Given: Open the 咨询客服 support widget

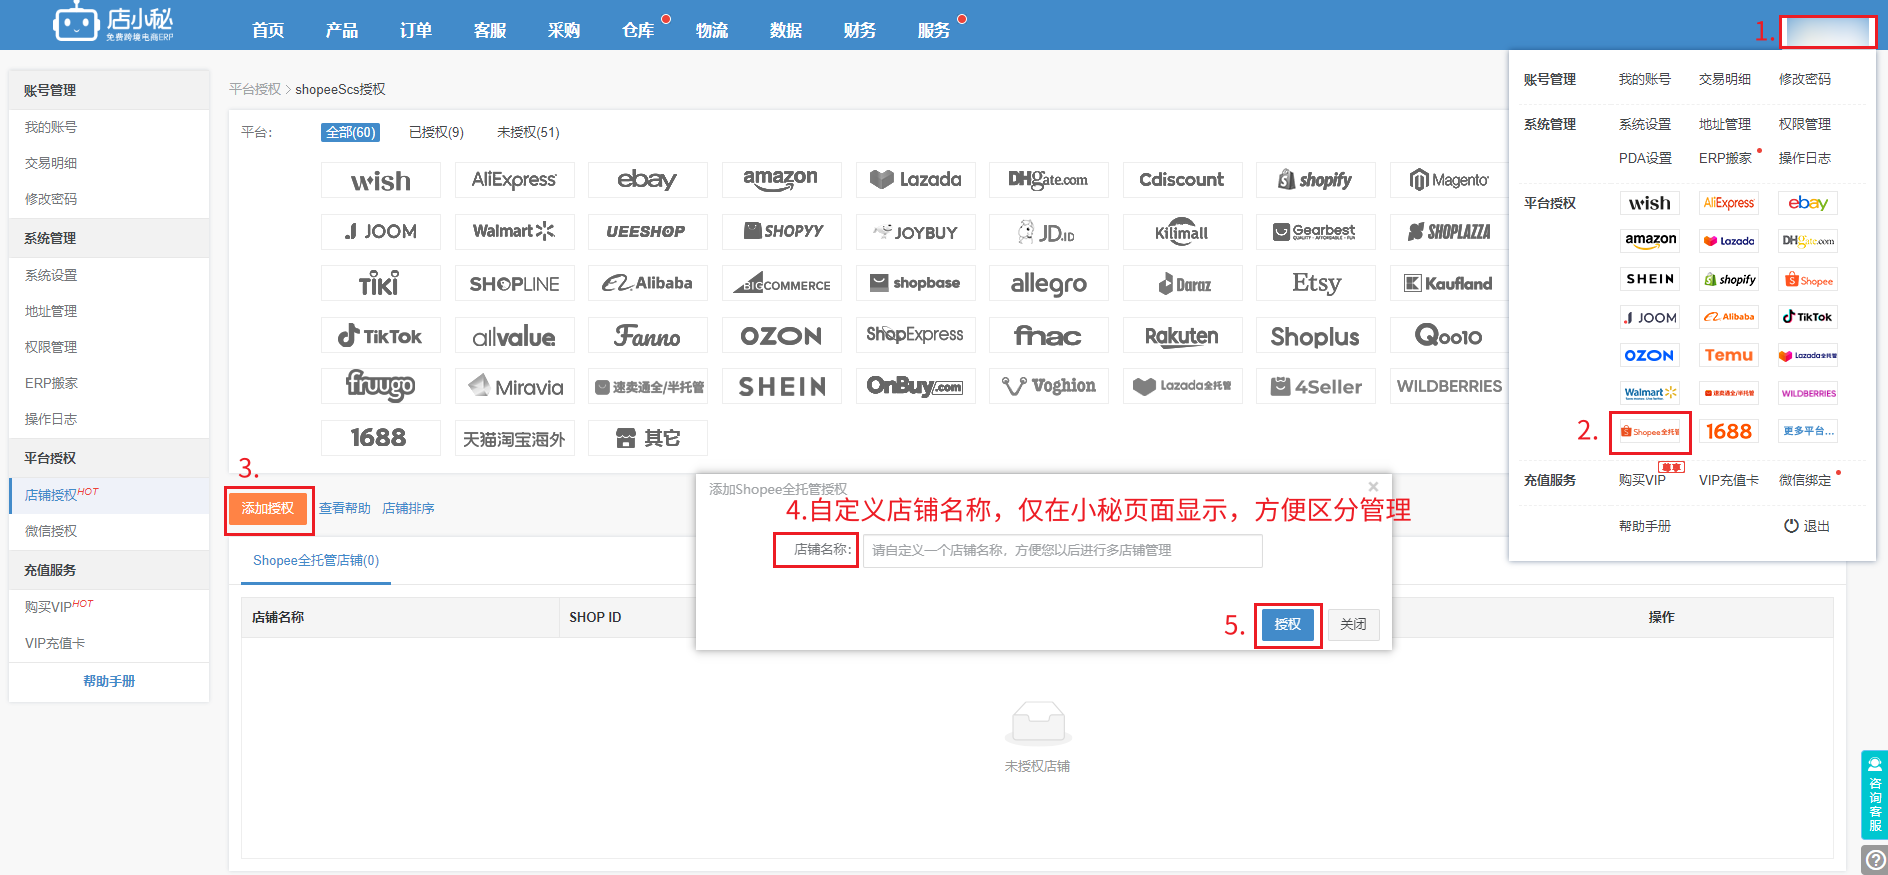Looking at the screenshot, I should [x=1874, y=795].
